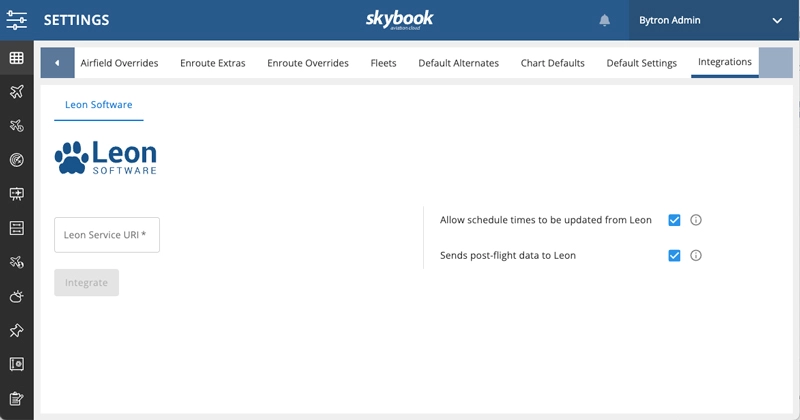The image size is (800, 420).
Task: Open the pushpin sidebar icon
Action: click(x=17, y=330)
